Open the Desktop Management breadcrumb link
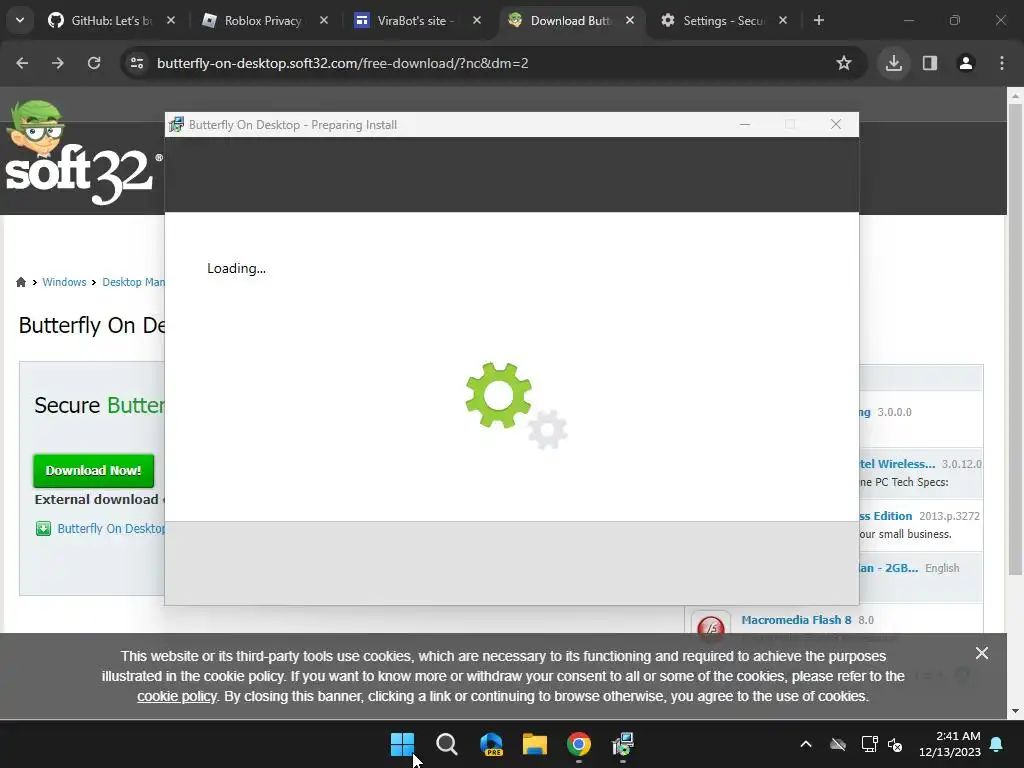 [x=133, y=282]
